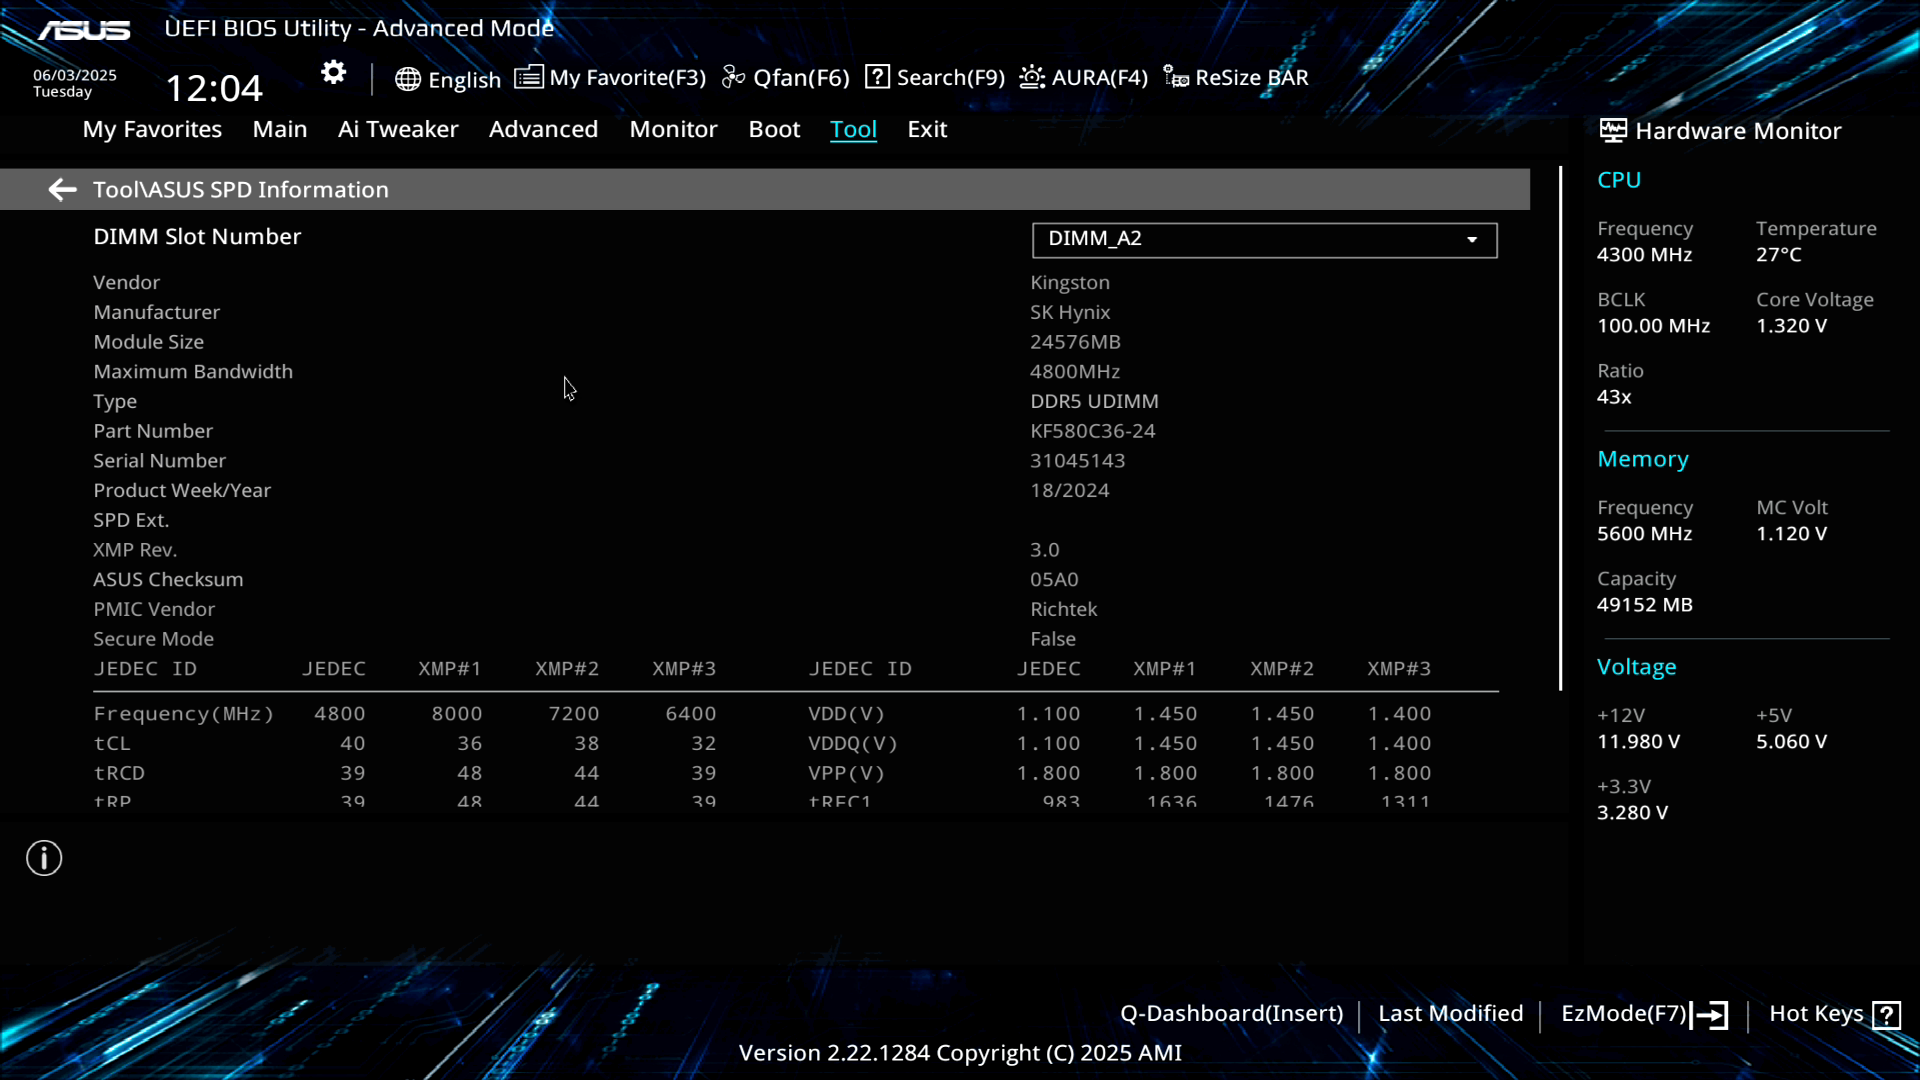Open Search(F9) tool

click(x=935, y=78)
